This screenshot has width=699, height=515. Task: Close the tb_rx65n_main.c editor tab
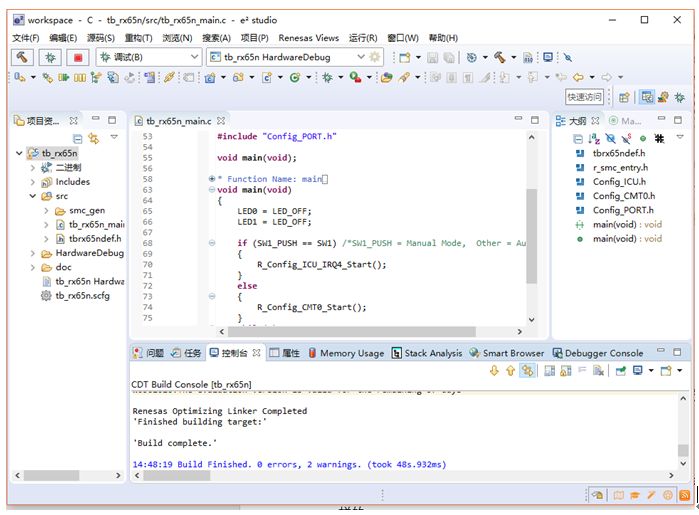(221, 120)
